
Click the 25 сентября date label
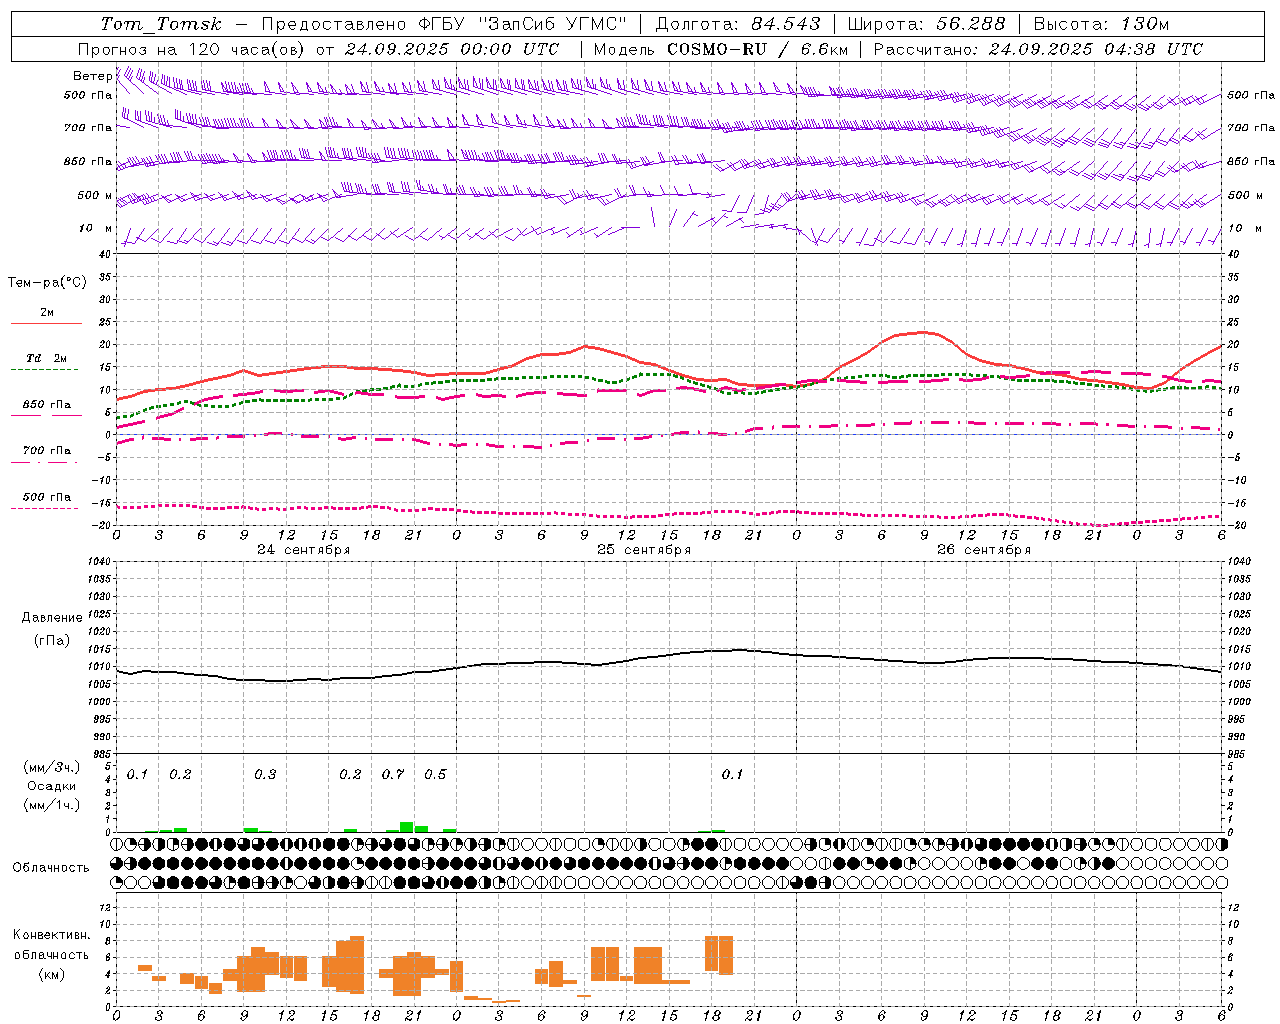pos(643,550)
